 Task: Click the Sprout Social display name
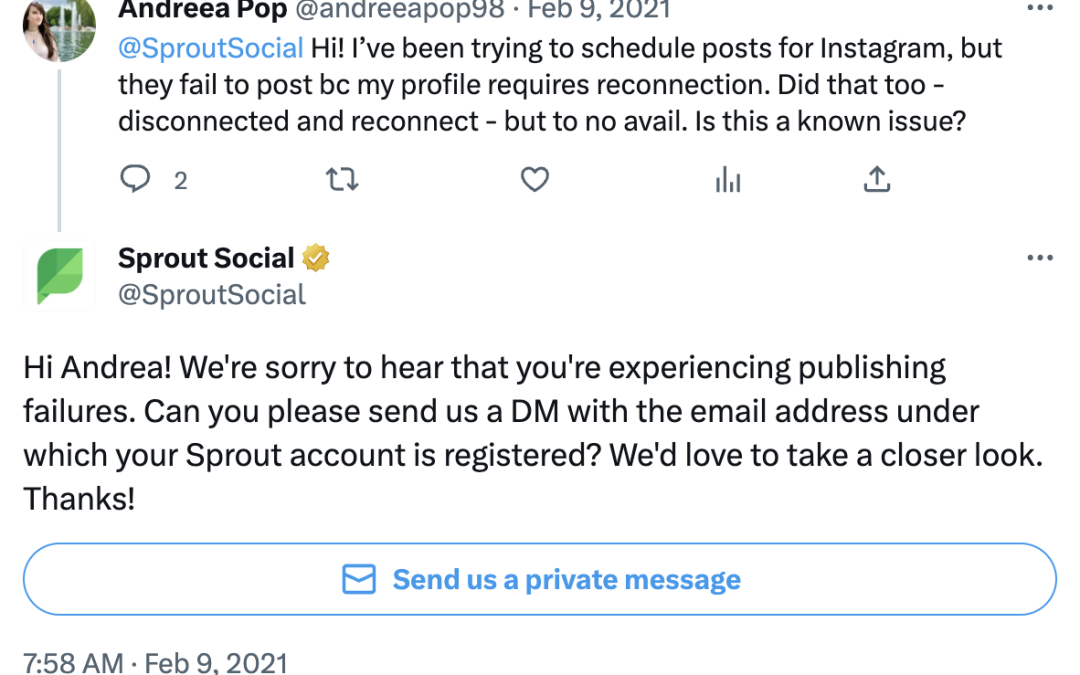[x=206, y=258]
